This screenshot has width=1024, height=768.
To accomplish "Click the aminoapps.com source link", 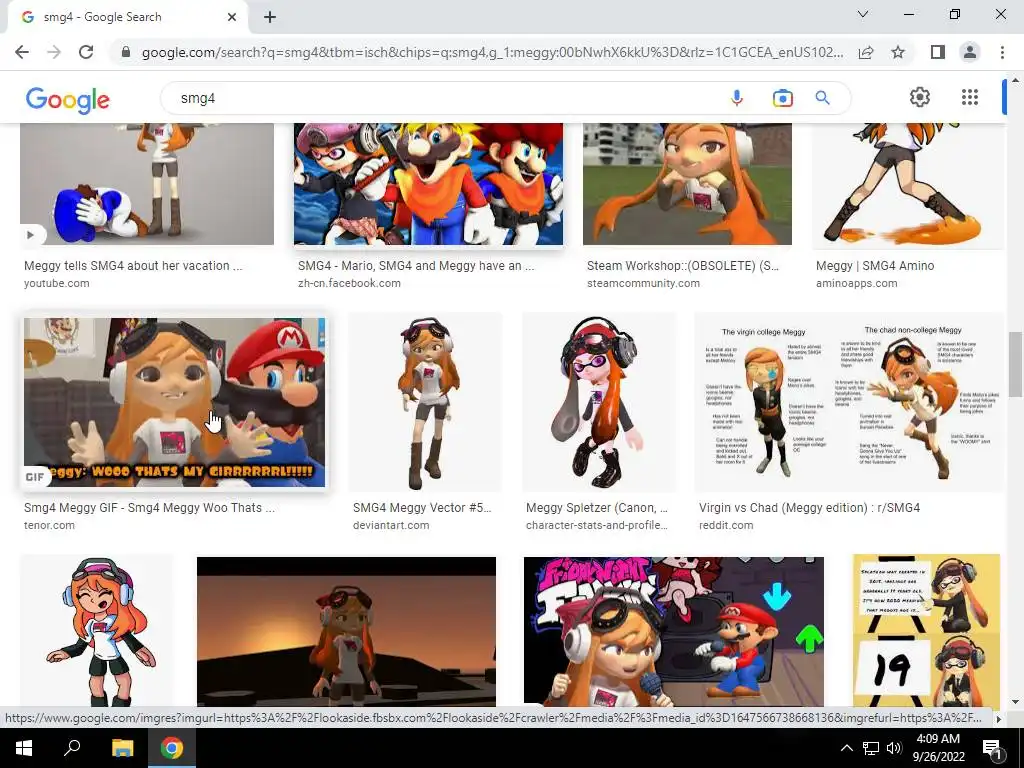I will tap(857, 283).
